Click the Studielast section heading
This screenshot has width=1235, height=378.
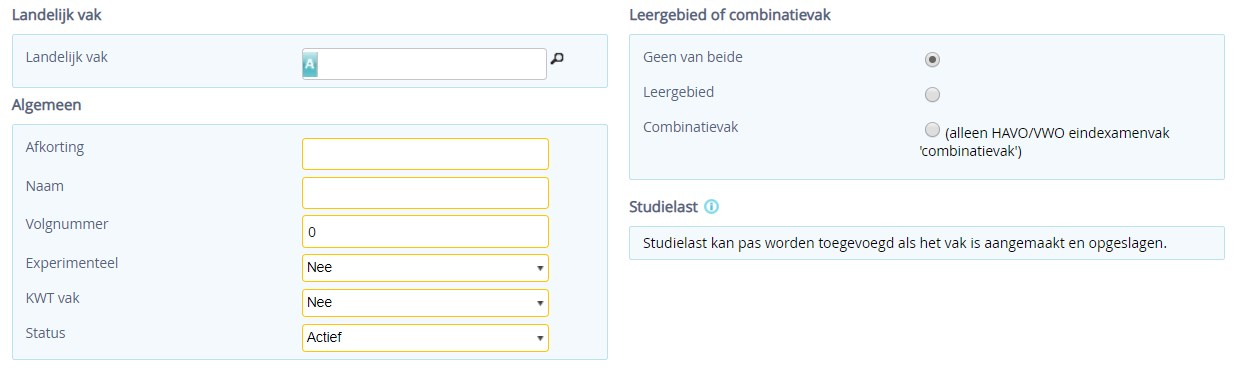point(663,207)
